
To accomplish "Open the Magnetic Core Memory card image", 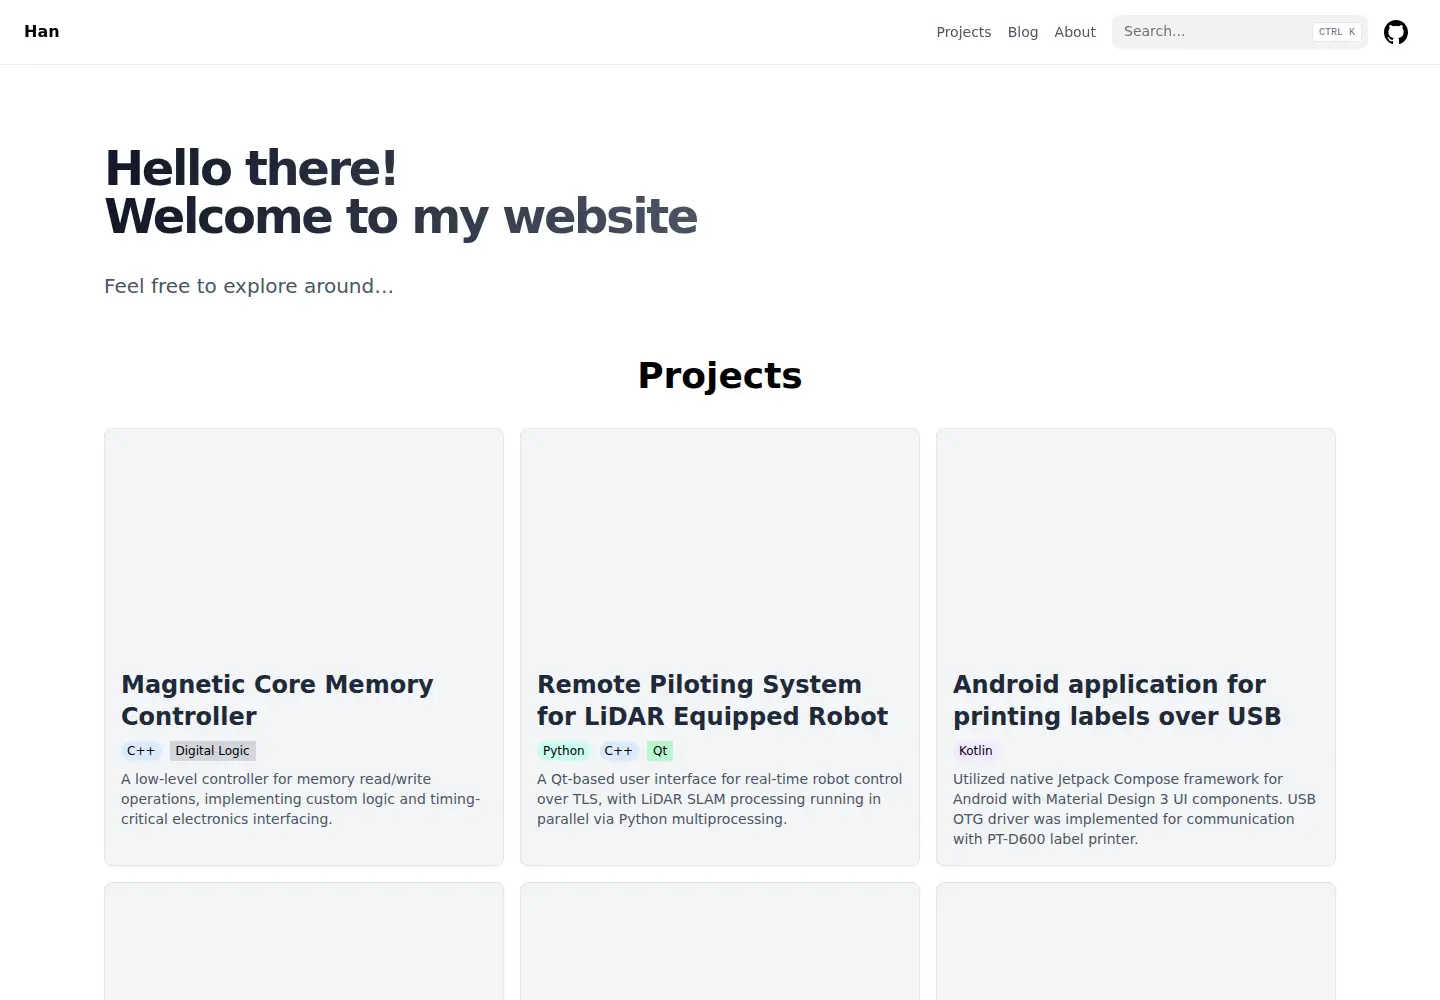I will coord(304,540).
